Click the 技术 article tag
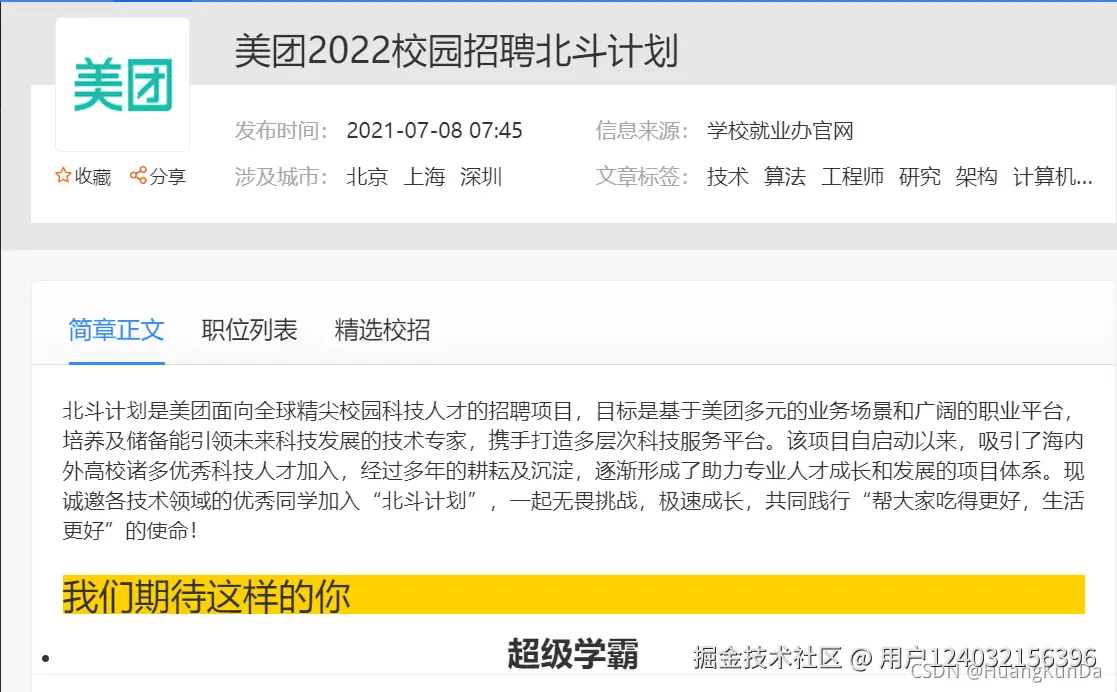 [728, 176]
